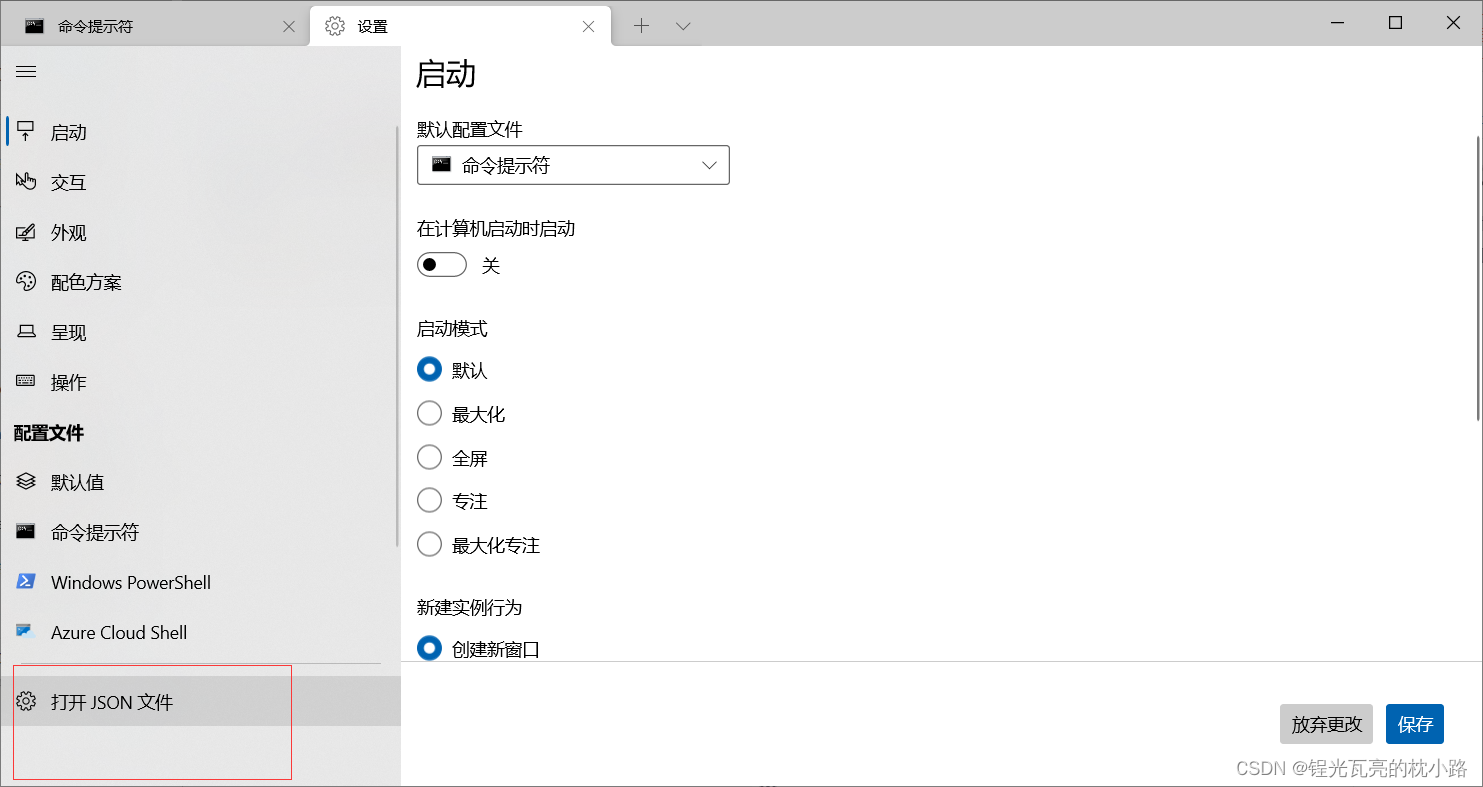Open the hamburger navigation menu
Screen dimensions: 1483x787
pos(27,72)
